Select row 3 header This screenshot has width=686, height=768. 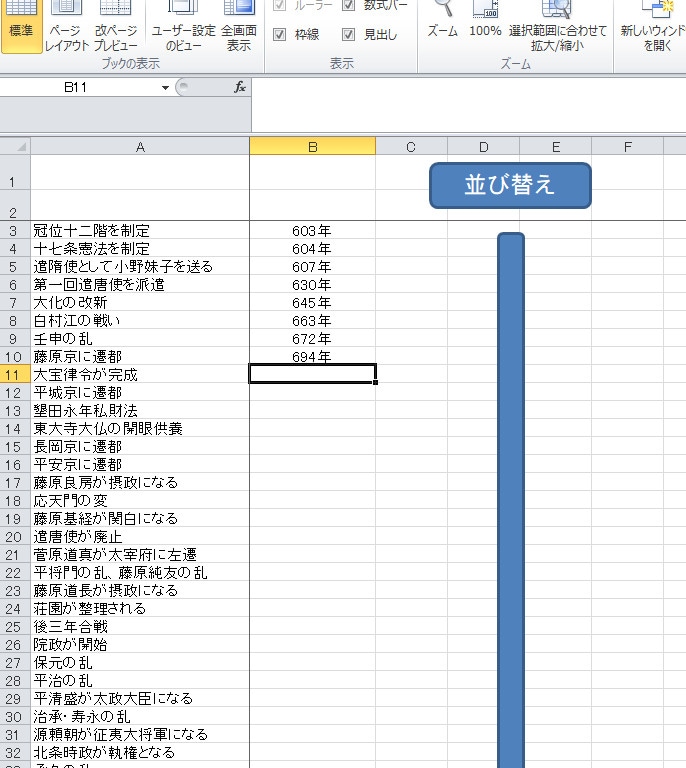[x=15, y=230]
